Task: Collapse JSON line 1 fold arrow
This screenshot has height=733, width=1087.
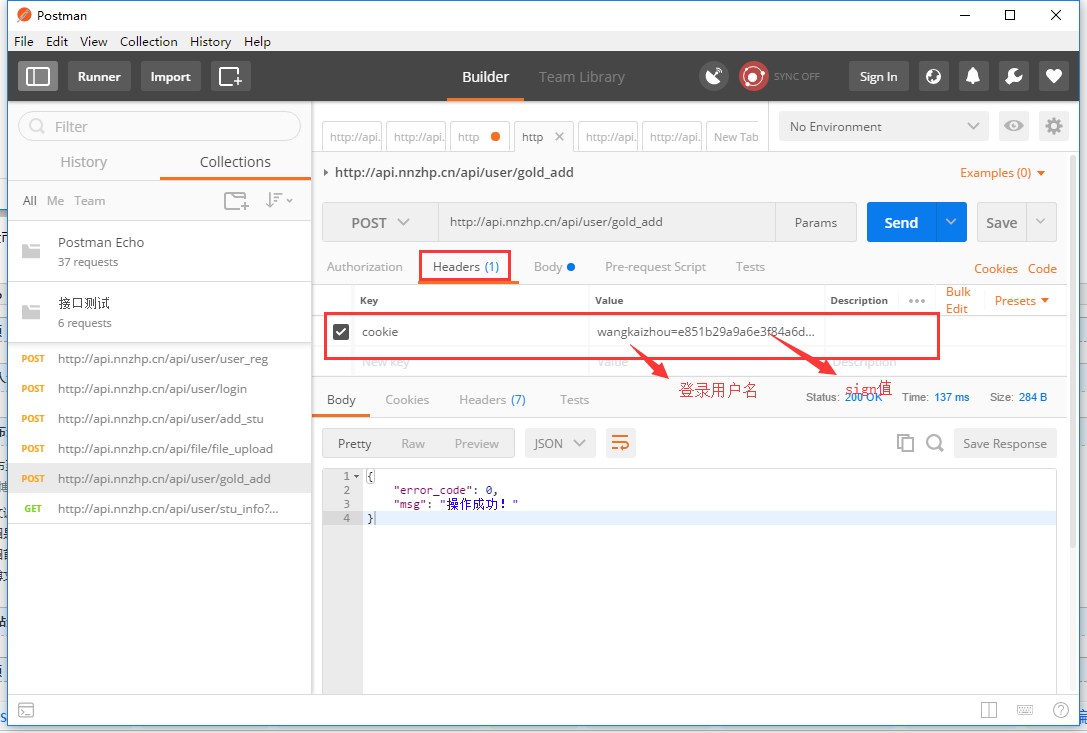Action: click(356, 476)
